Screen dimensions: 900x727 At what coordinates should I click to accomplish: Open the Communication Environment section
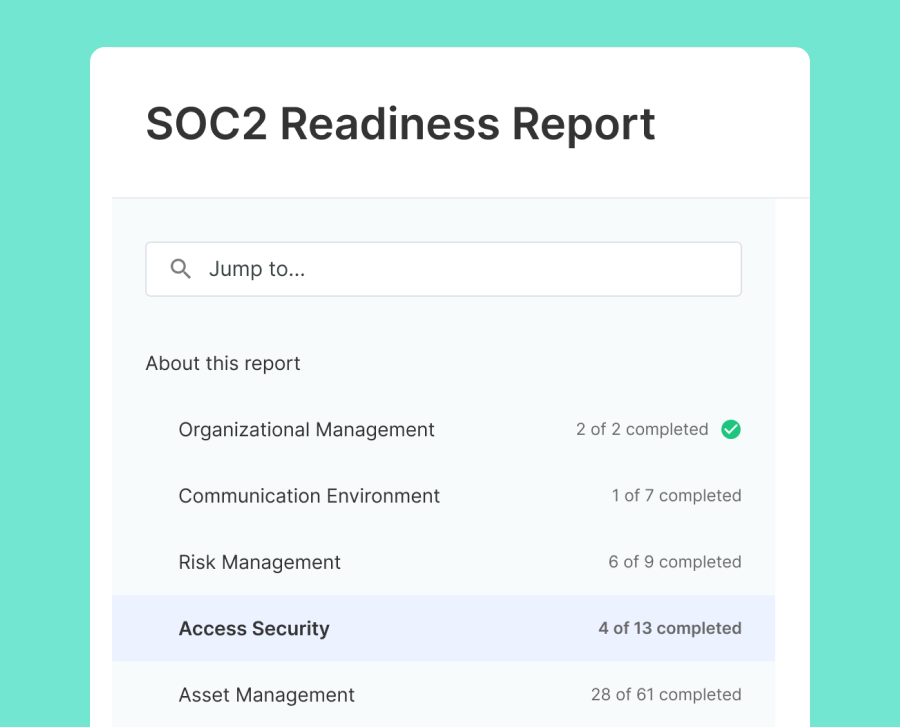point(309,496)
